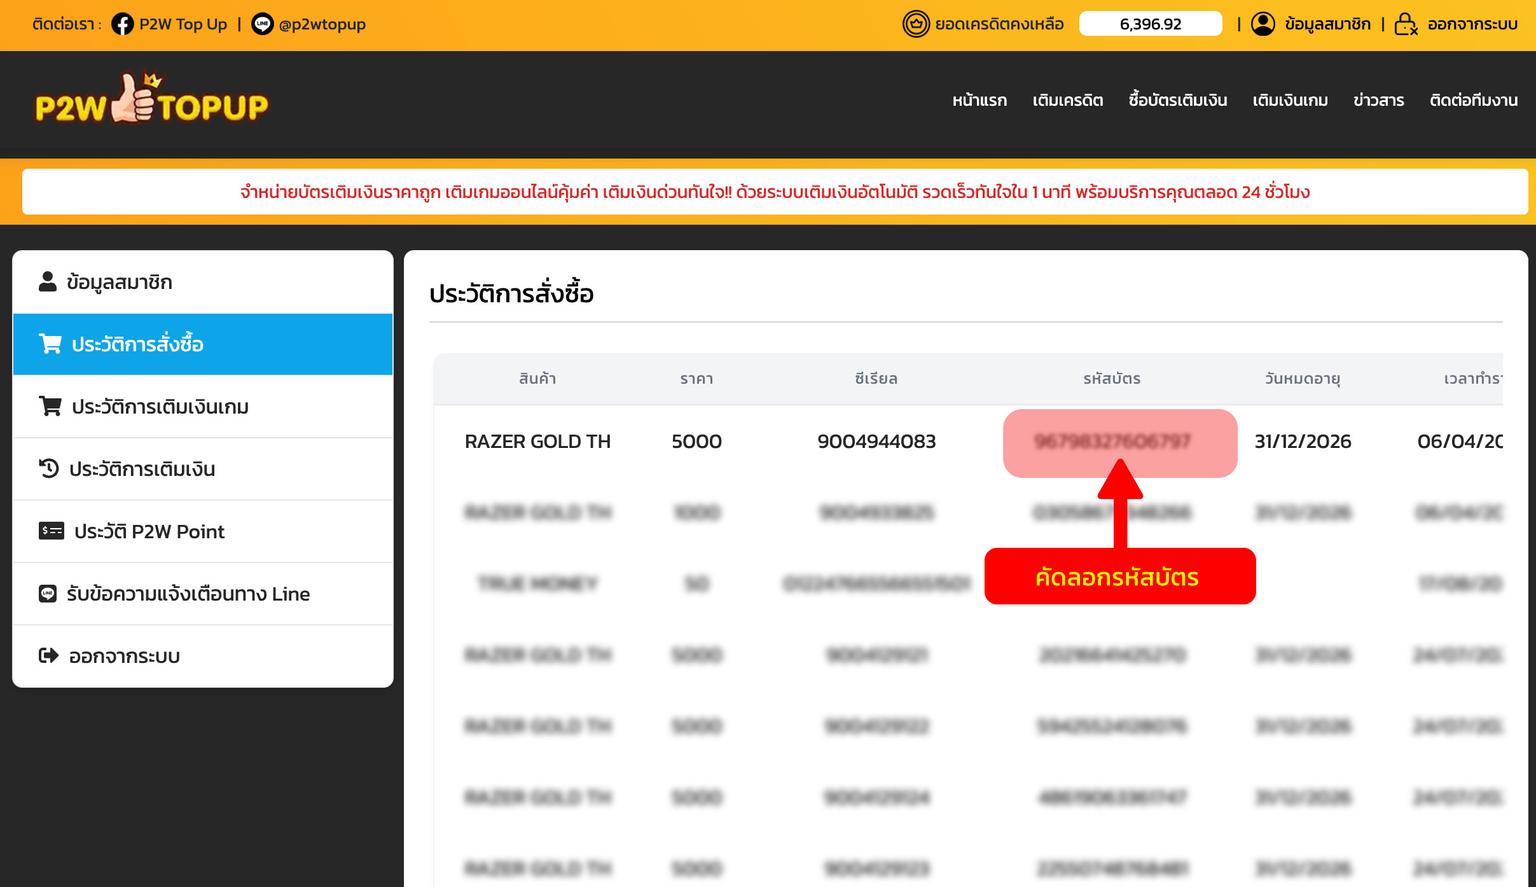Click the รหัสบัตร column header
This screenshot has height=887, width=1536.
click(x=1112, y=378)
